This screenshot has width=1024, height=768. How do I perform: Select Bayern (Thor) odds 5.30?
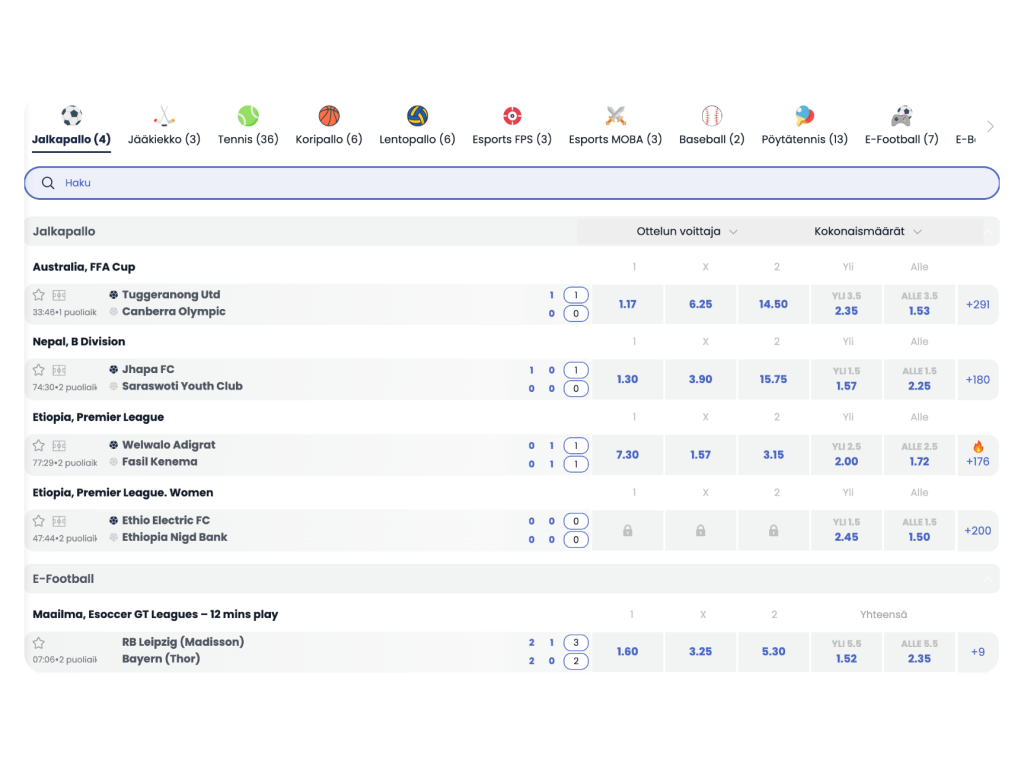[773, 652]
